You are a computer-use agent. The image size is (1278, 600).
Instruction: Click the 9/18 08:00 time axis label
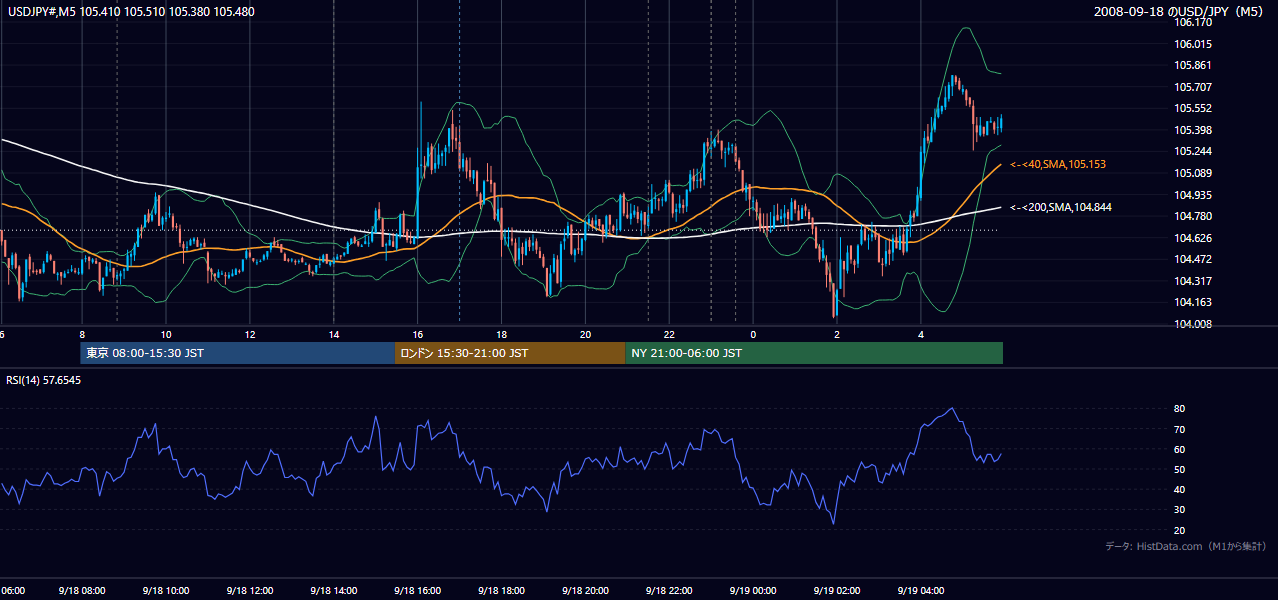click(x=82, y=591)
